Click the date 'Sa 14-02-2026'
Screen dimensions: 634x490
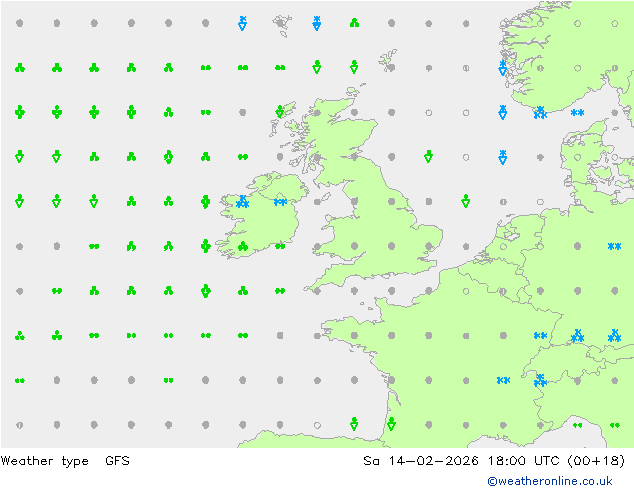point(421,460)
